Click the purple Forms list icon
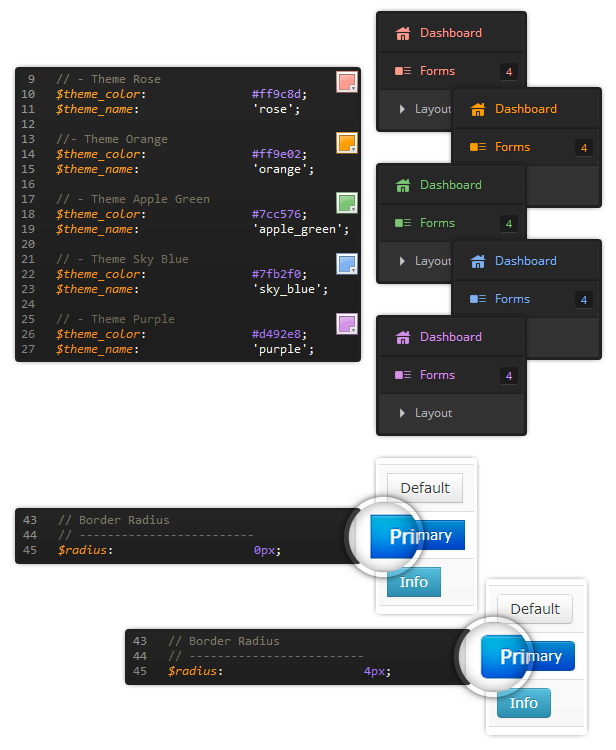The width and height of the screenshot is (616, 750). coord(403,375)
